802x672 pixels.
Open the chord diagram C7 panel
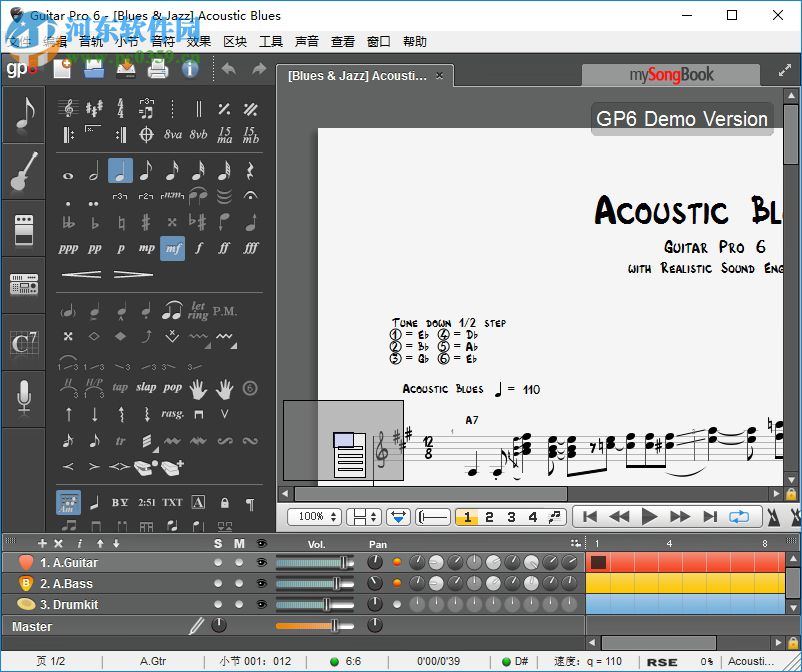pos(24,343)
